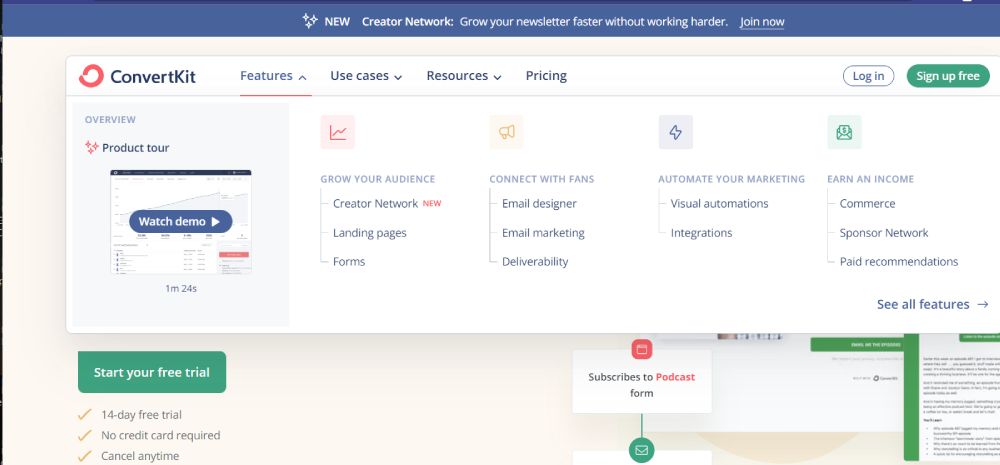Click the 1m 24s duration label
This screenshot has height=465, width=1000.
point(180,288)
